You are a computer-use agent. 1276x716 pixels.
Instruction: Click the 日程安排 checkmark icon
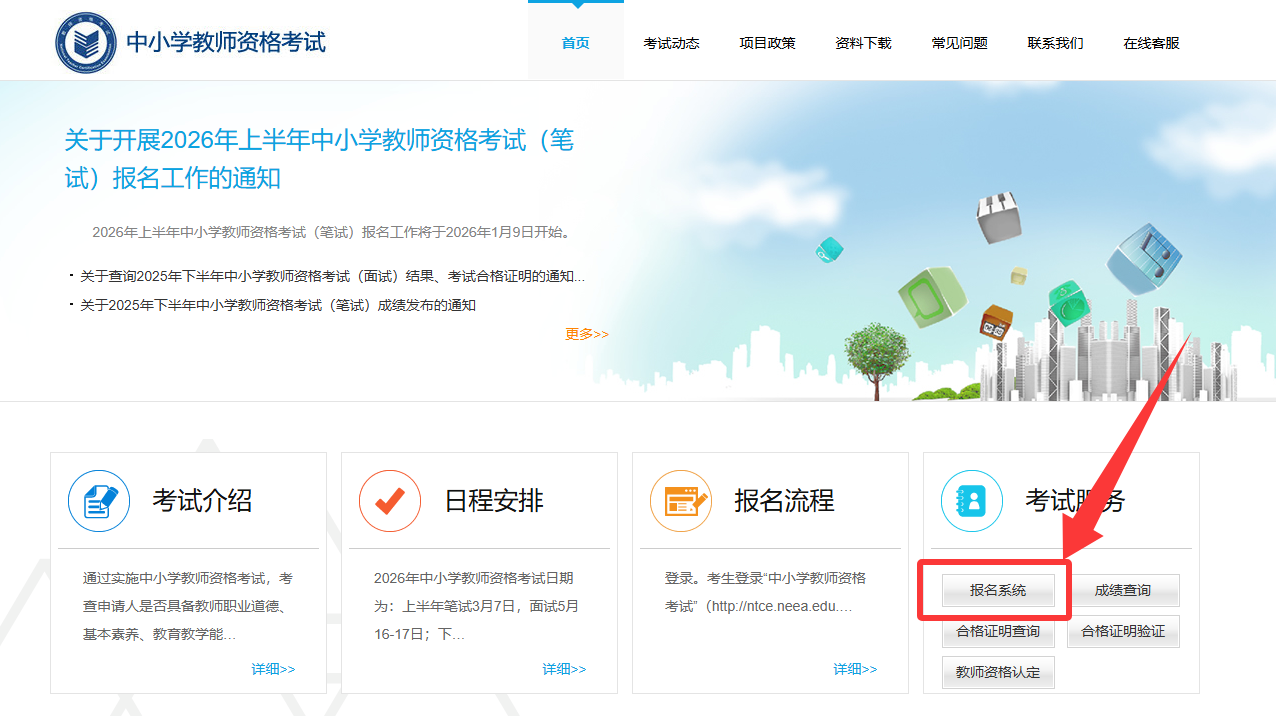[390, 501]
